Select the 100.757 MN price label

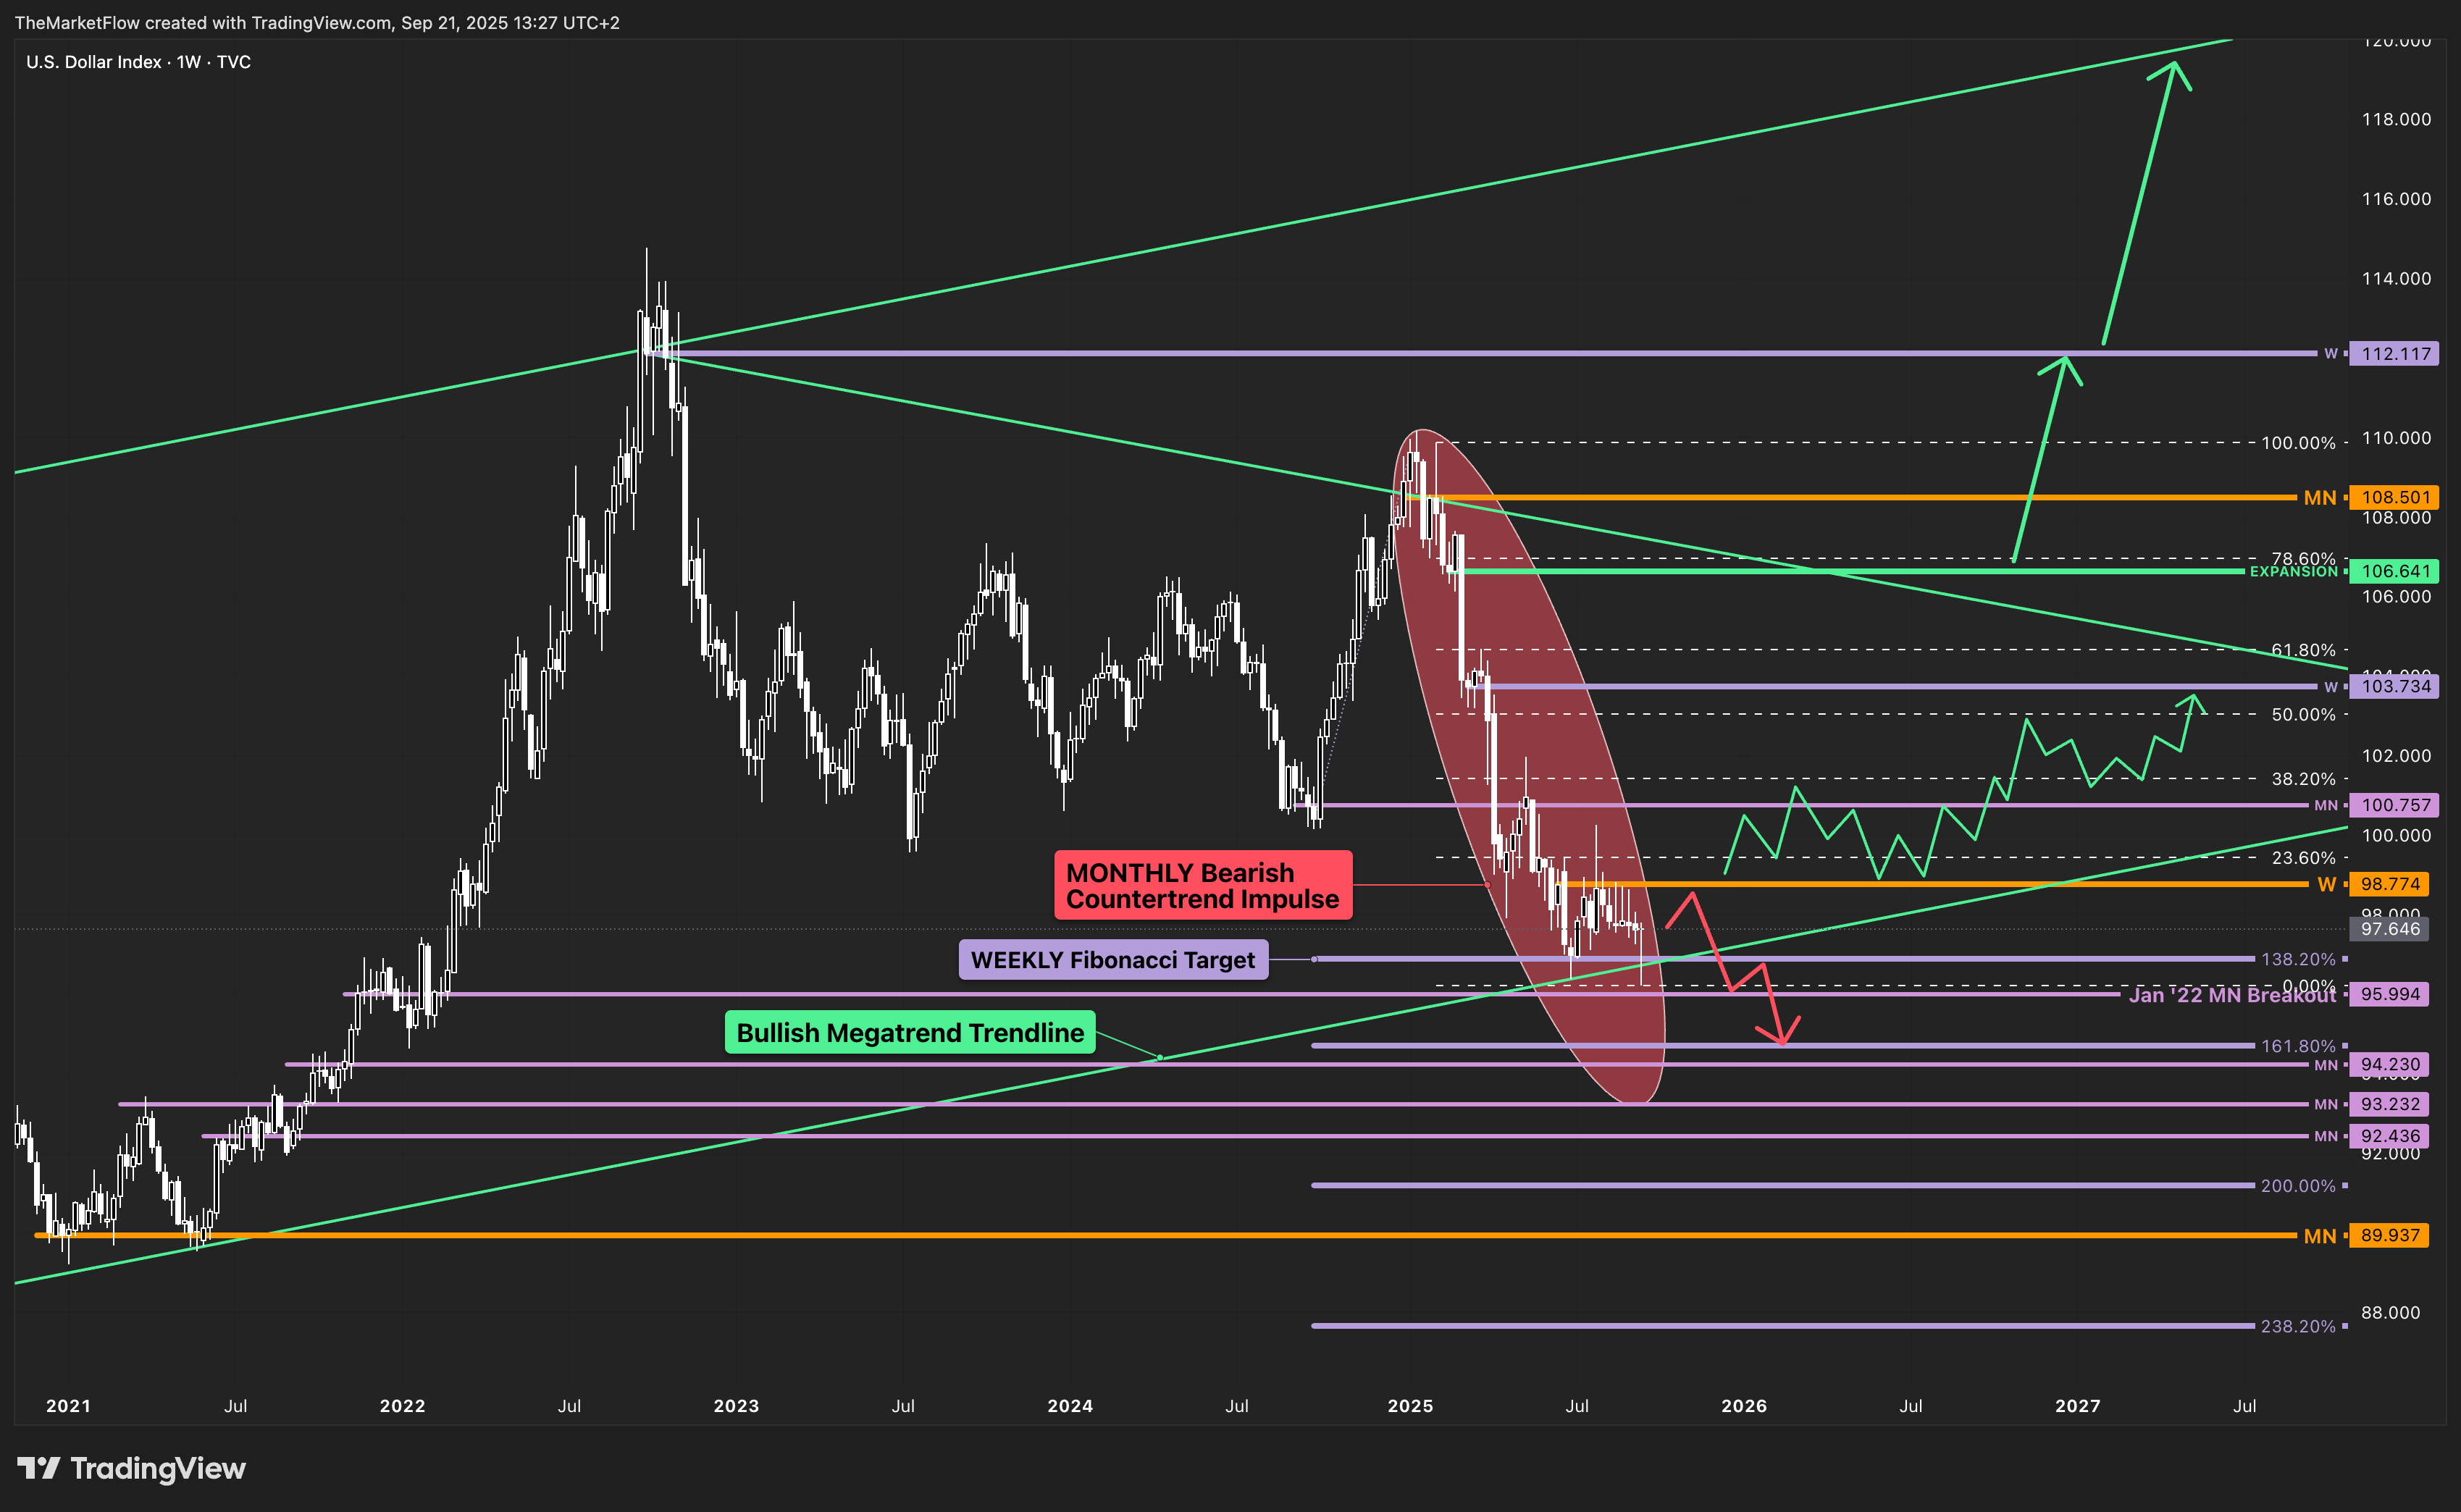click(2395, 806)
